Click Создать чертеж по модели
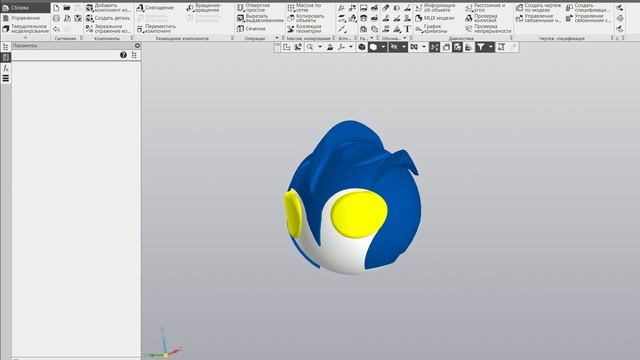Screen dimensions: 640x360 (x=538, y=8)
